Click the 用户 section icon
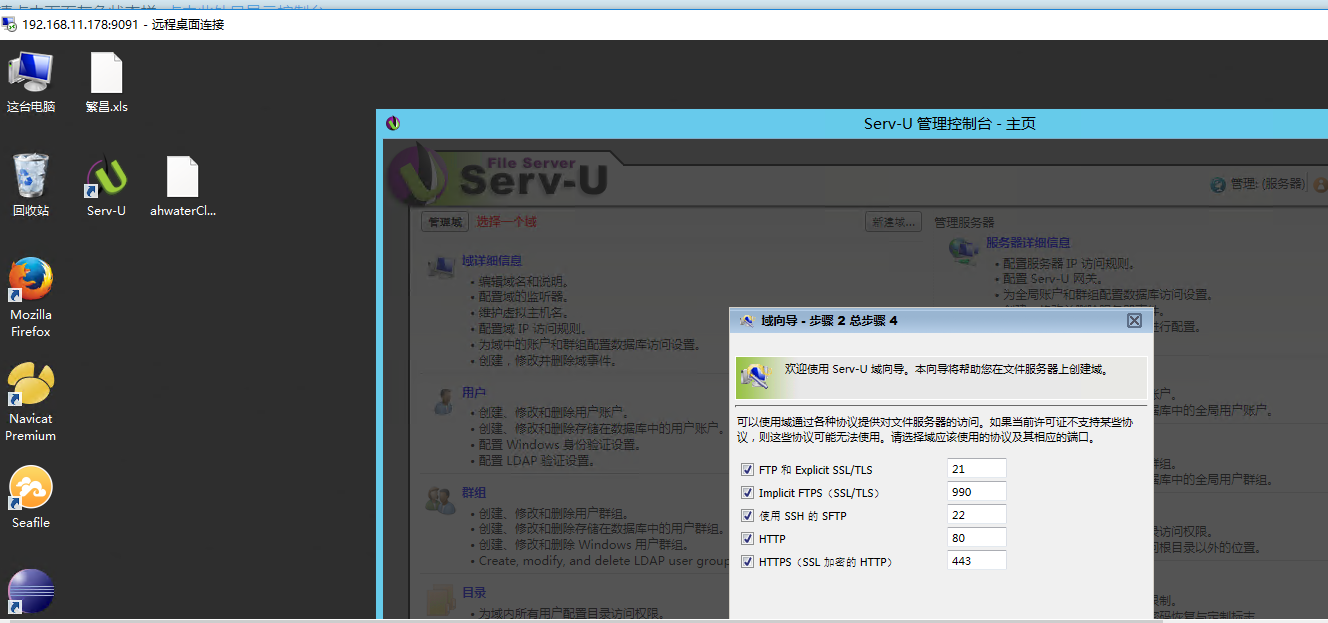Image resolution: width=1328 pixels, height=623 pixels. point(441,401)
